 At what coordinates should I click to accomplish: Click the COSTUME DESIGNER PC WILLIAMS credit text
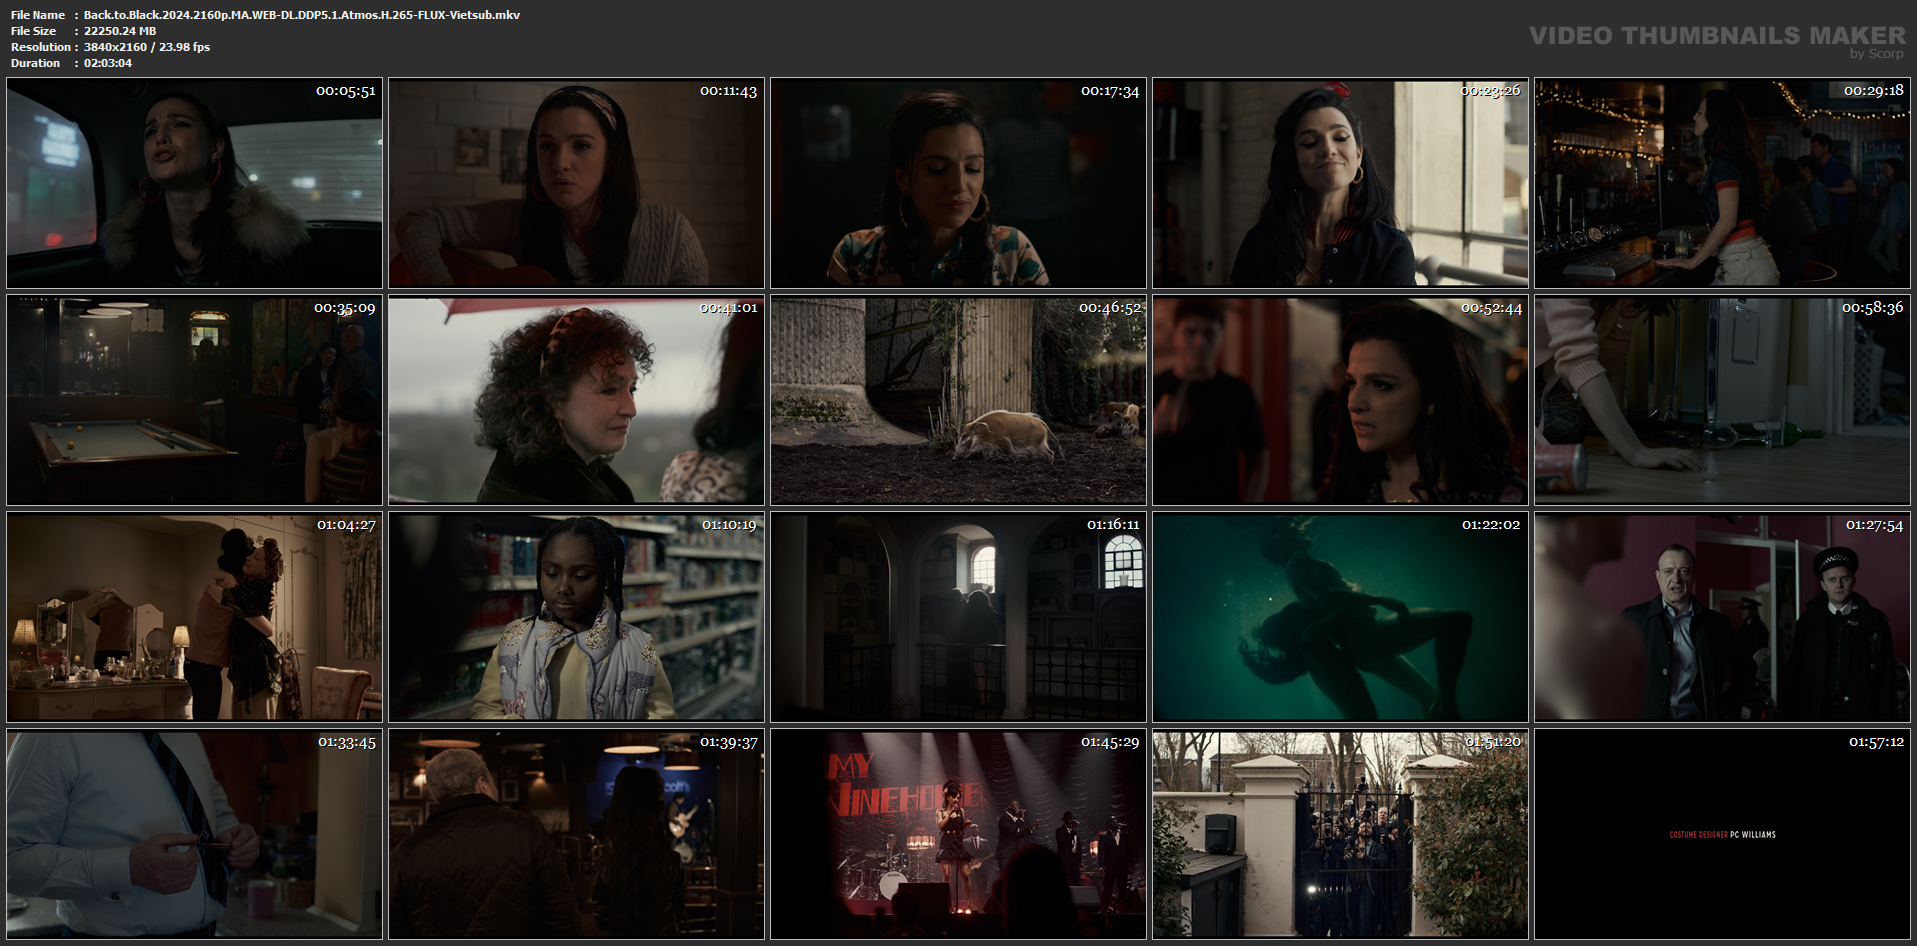(1722, 835)
